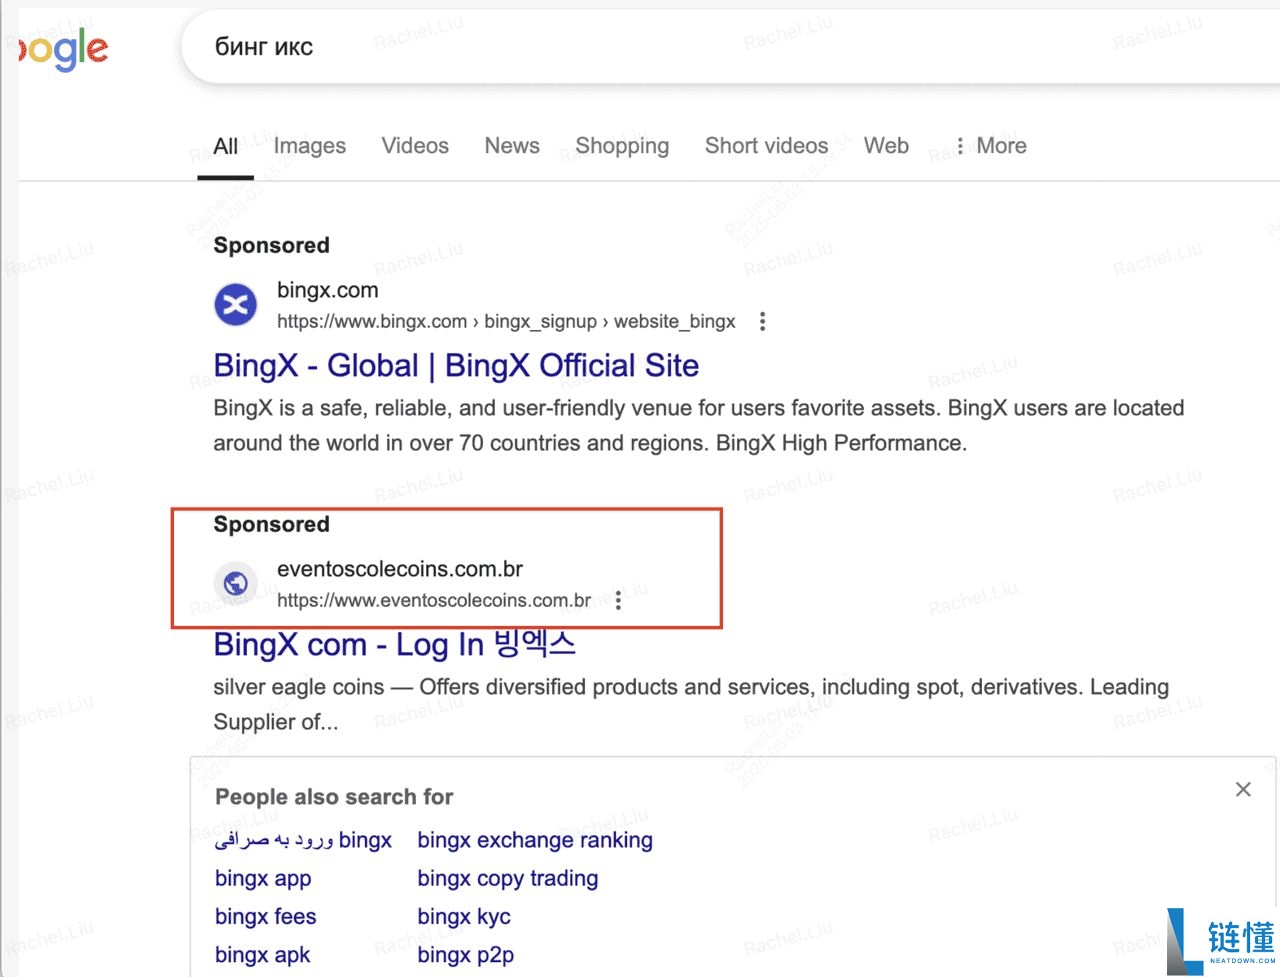Open three-dot menu beside eventoscolecoins URL
The height and width of the screenshot is (977, 1280).
tap(618, 600)
